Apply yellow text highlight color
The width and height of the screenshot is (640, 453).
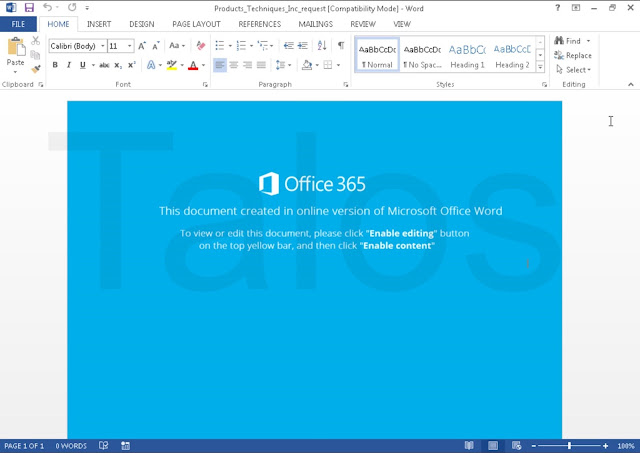point(172,65)
